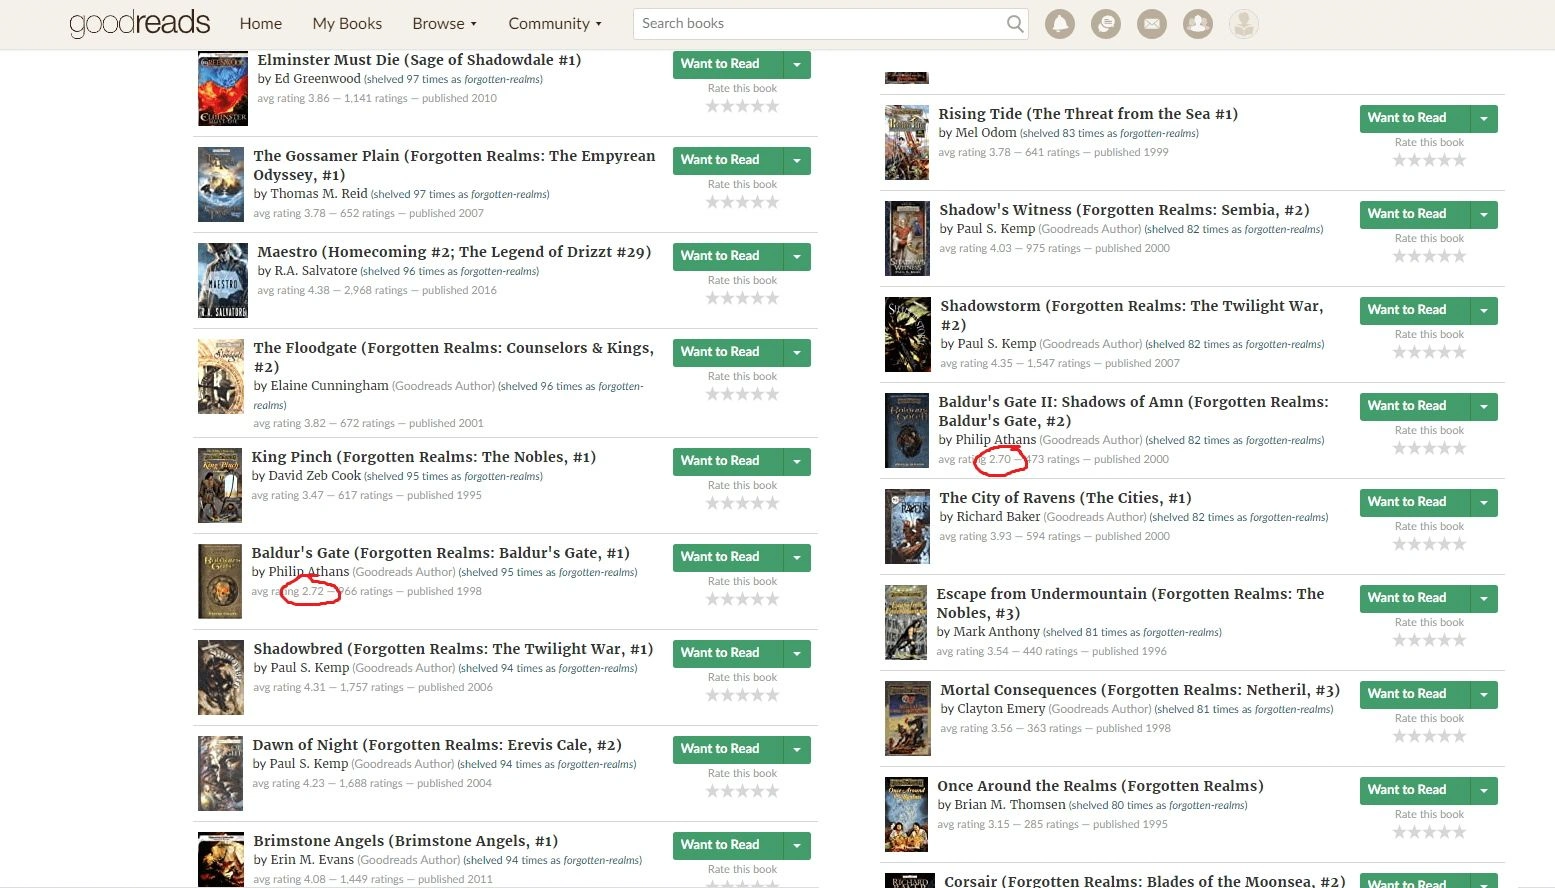1555x888 pixels.
Task: Click Want to Read for Escape from Undermountain
Action: coord(1415,598)
